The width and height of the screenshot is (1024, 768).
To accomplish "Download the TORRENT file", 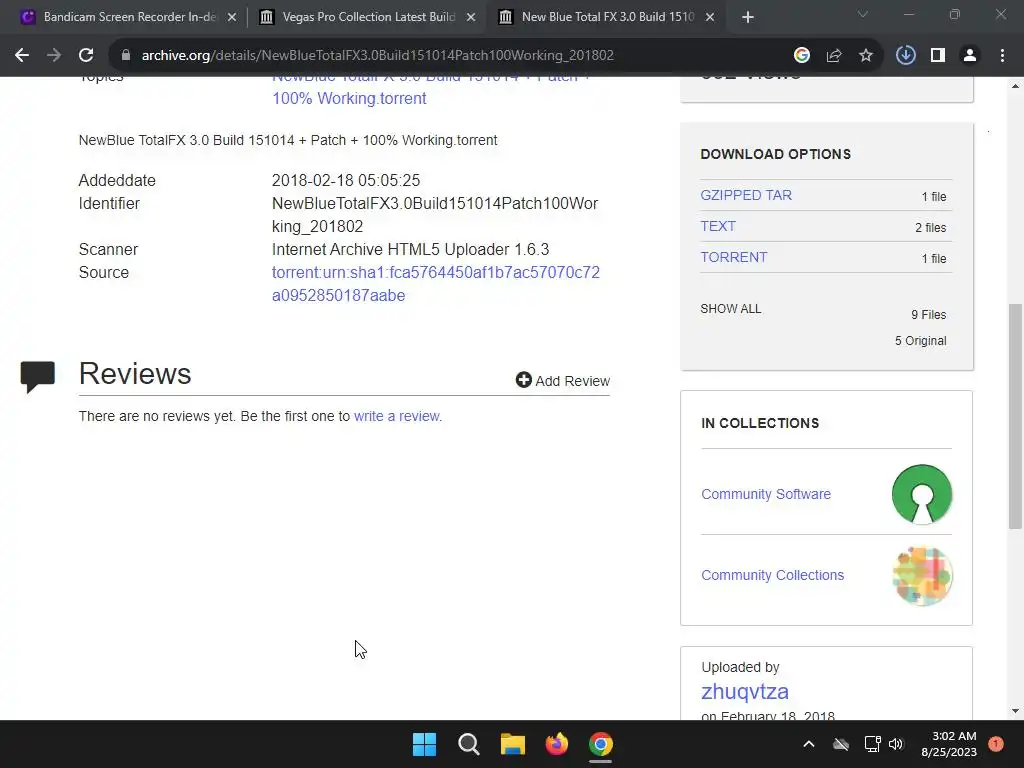I will click(733, 257).
